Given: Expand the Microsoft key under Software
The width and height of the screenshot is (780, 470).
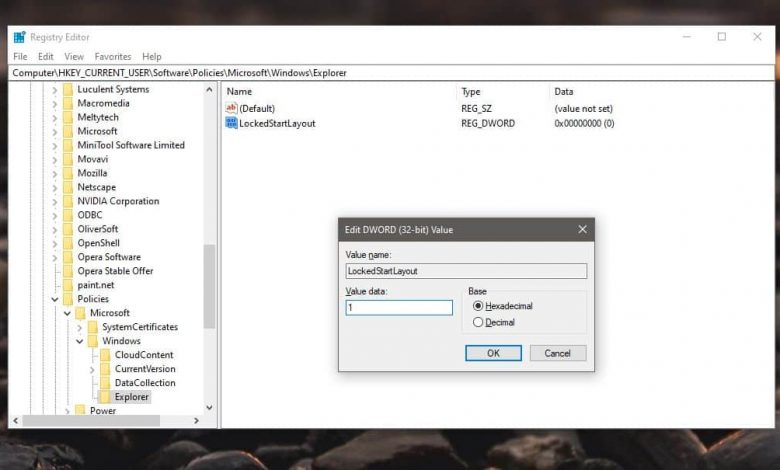Looking at the screenshot, I should (55, 131).
